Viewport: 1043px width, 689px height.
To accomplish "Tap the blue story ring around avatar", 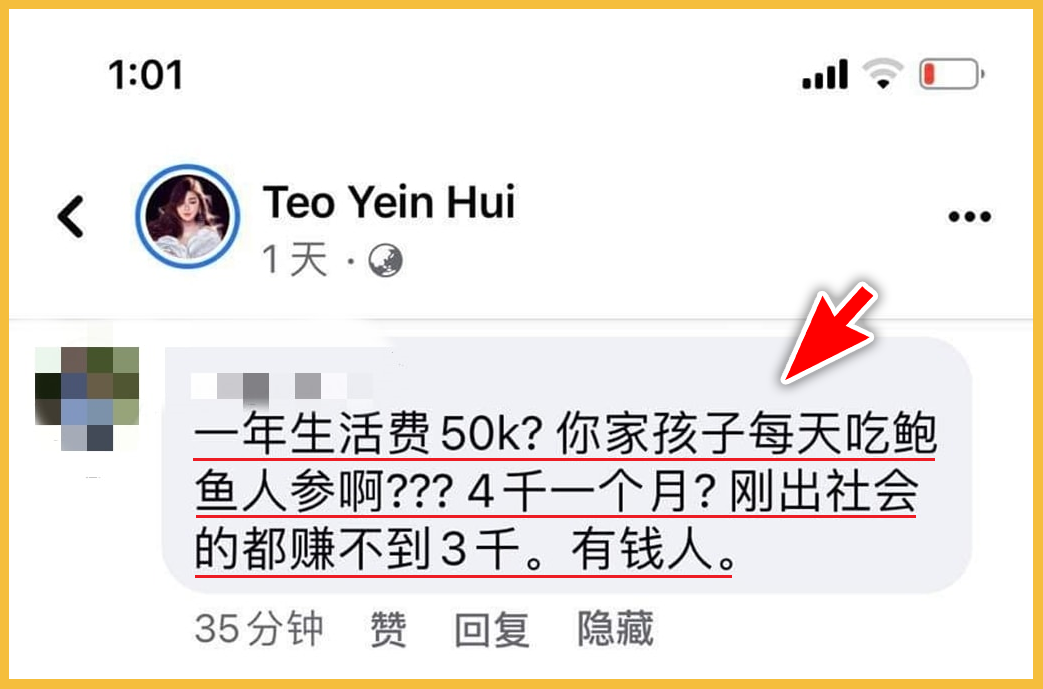I will [x=188, y=216].
